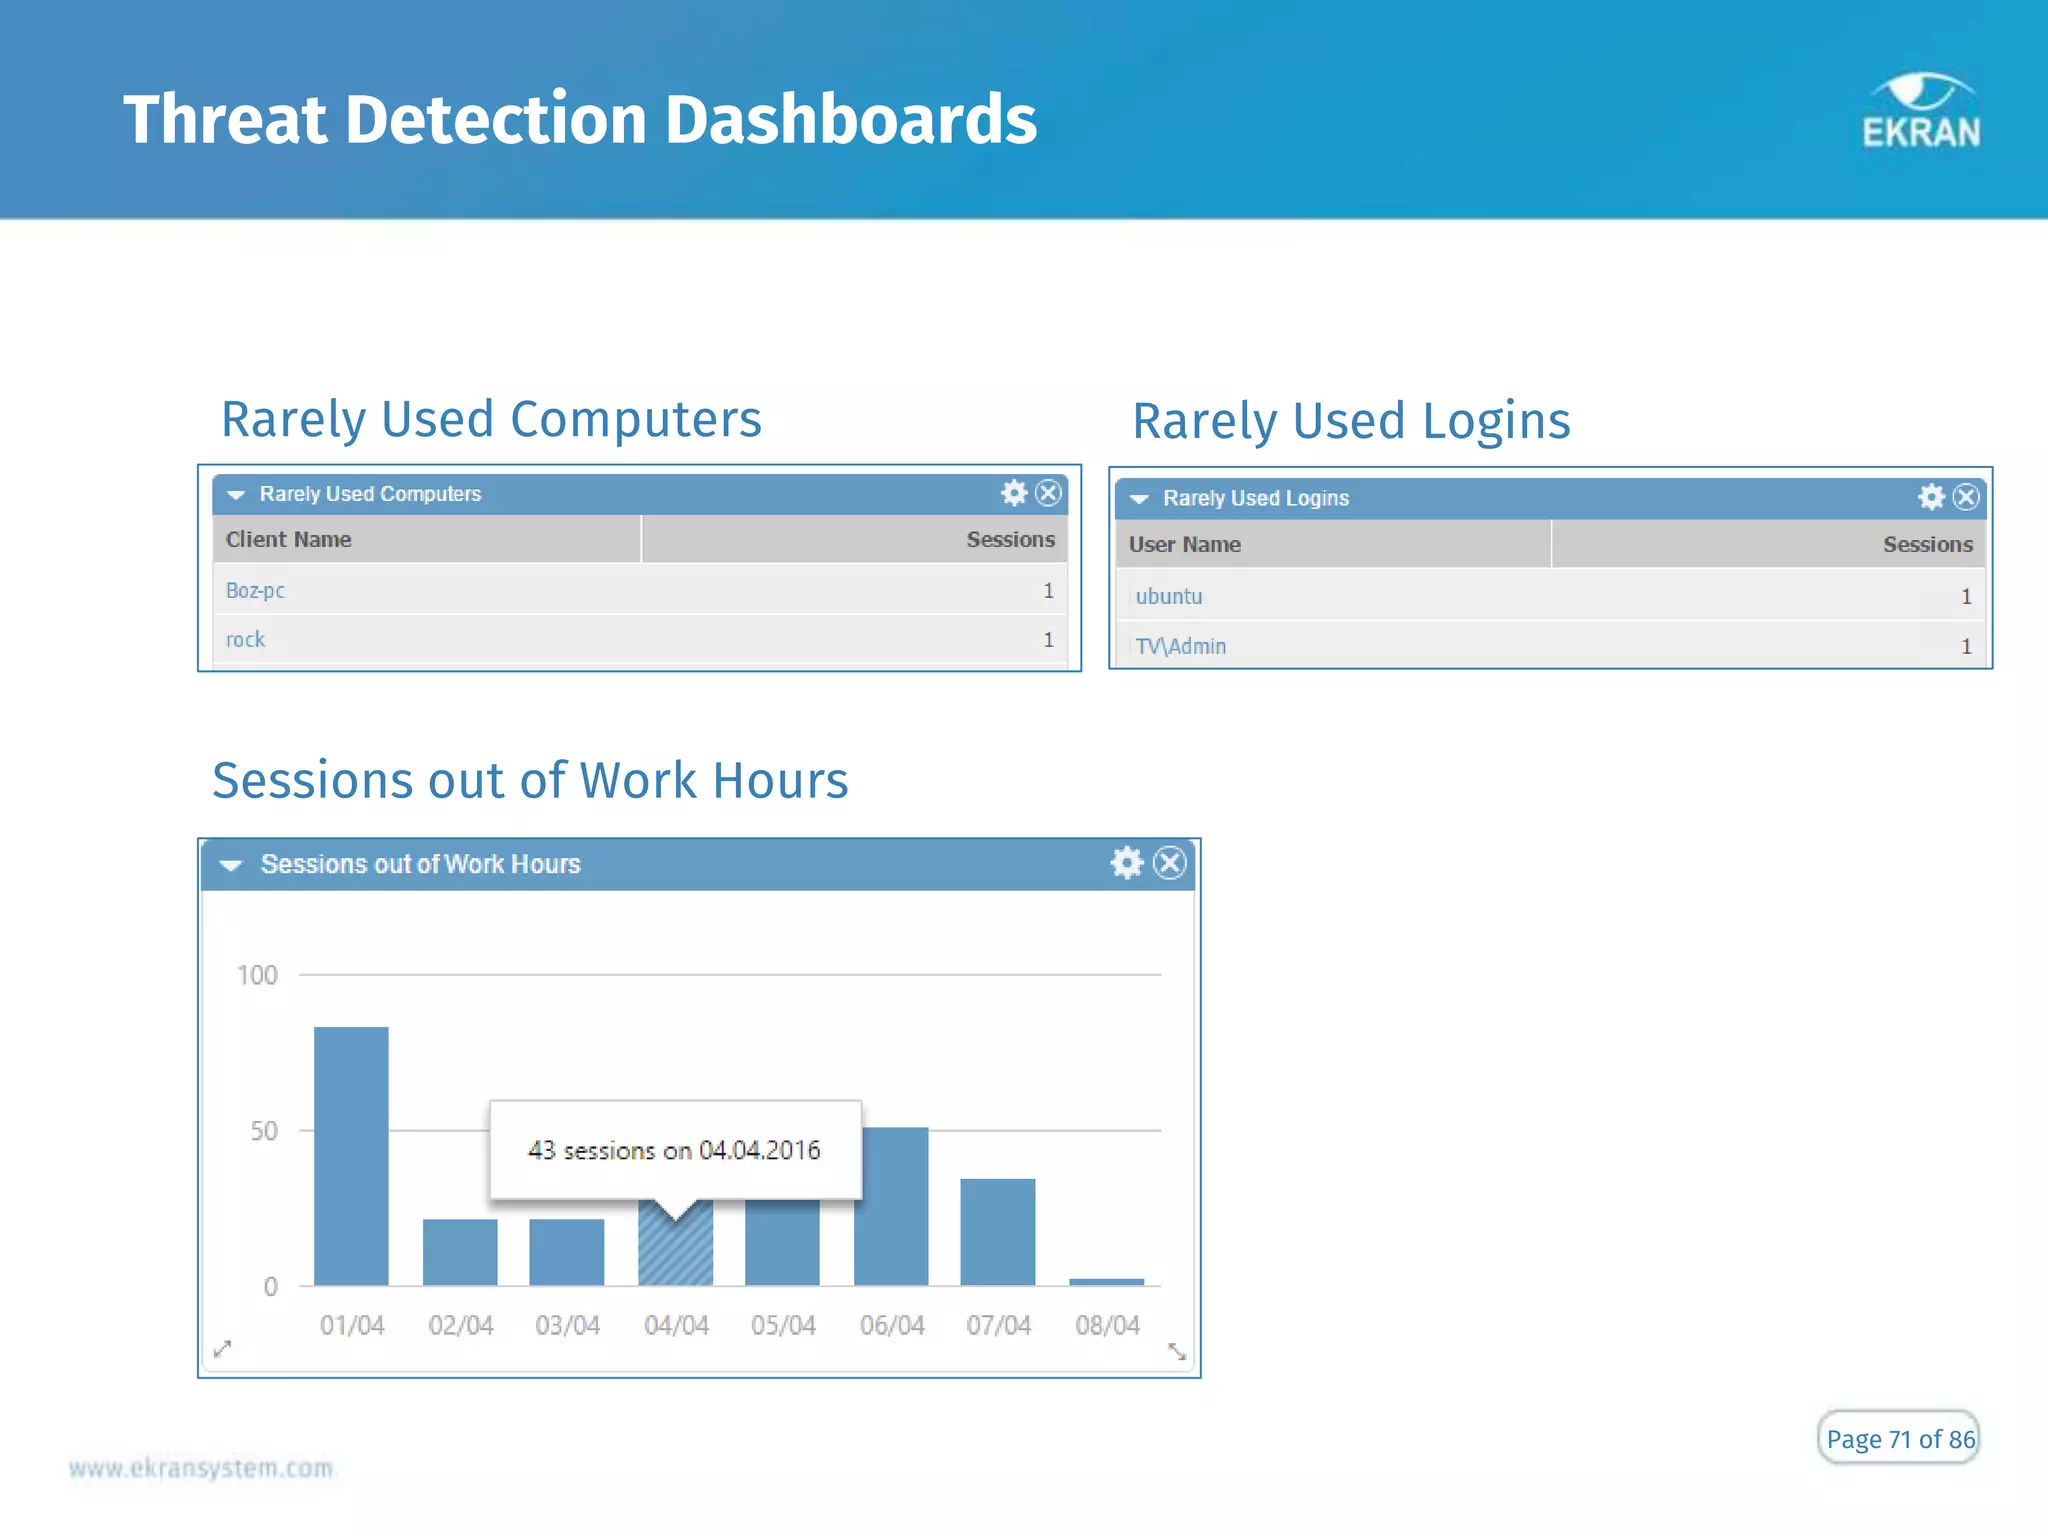Viewport: 2048px width, 1536px height.
Task: Select the 02/04 bar in the chart
Action: click(x=460, y=1252)
